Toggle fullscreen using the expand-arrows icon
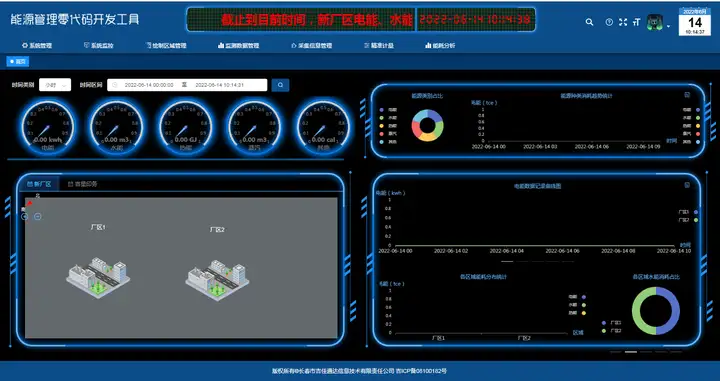720x381 pixels. pyautogui.click(x=623, y=22)
